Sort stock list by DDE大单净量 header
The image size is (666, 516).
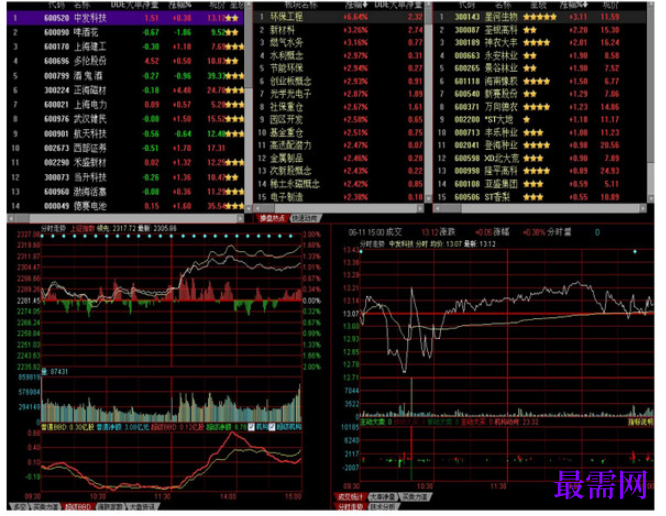pyautogui.click(x=135, y=5)
